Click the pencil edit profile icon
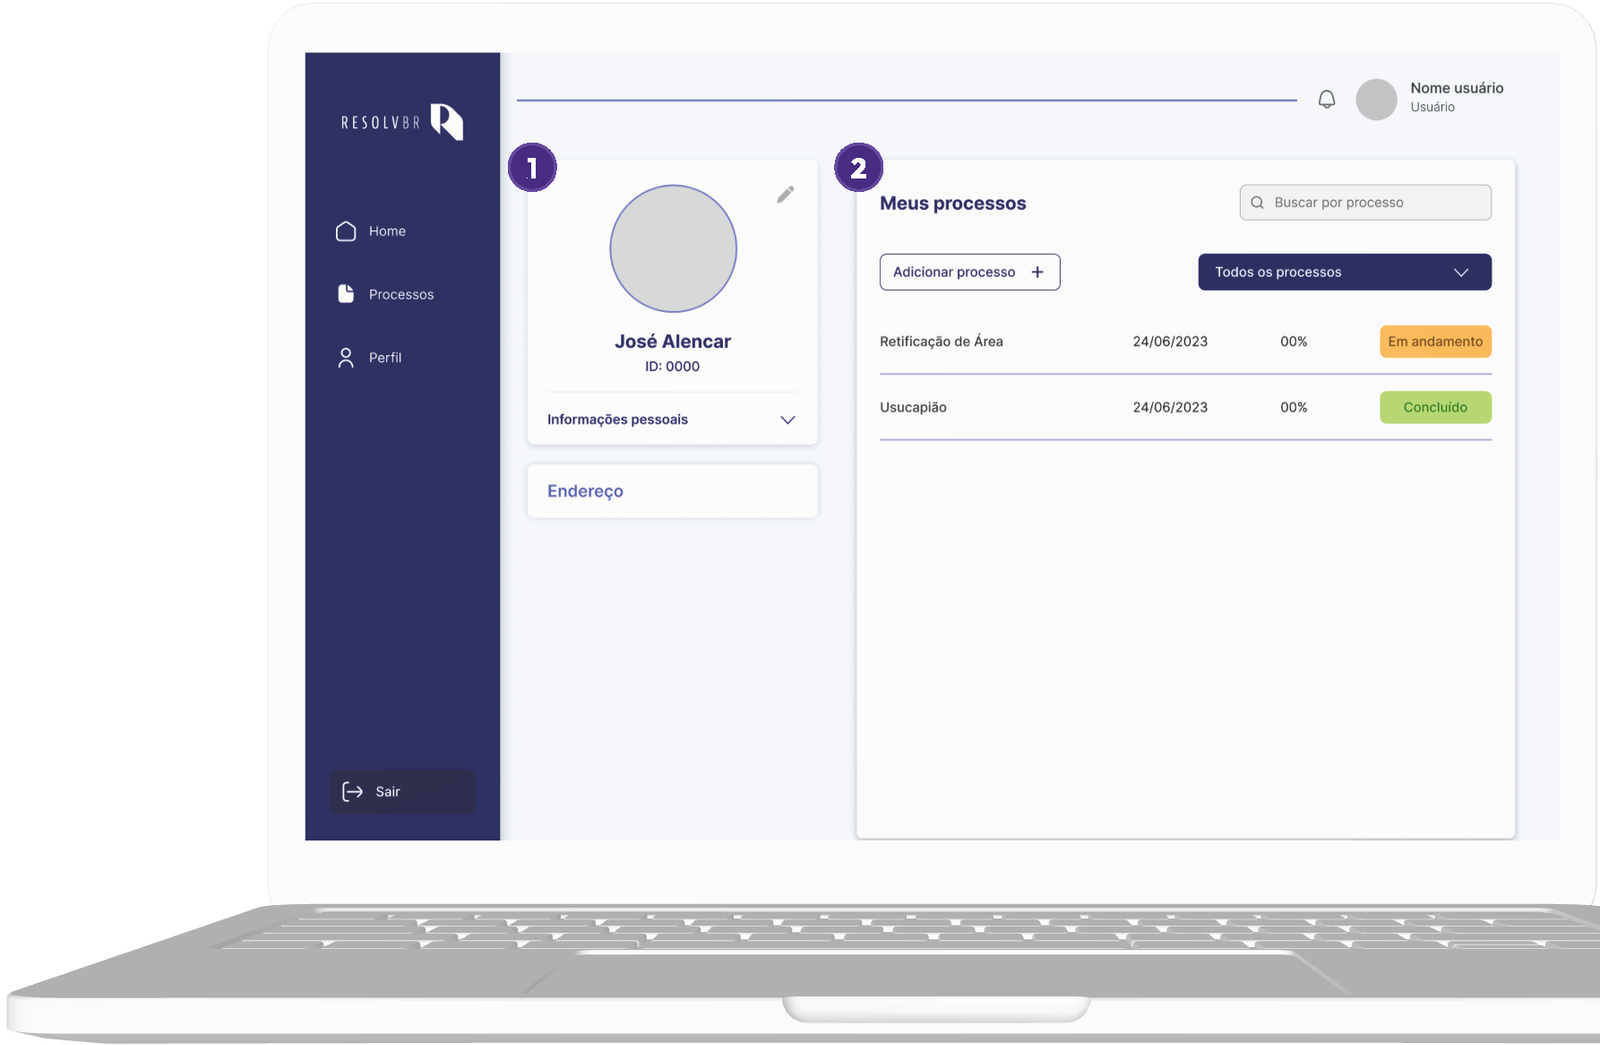 (x=786, y=194)
